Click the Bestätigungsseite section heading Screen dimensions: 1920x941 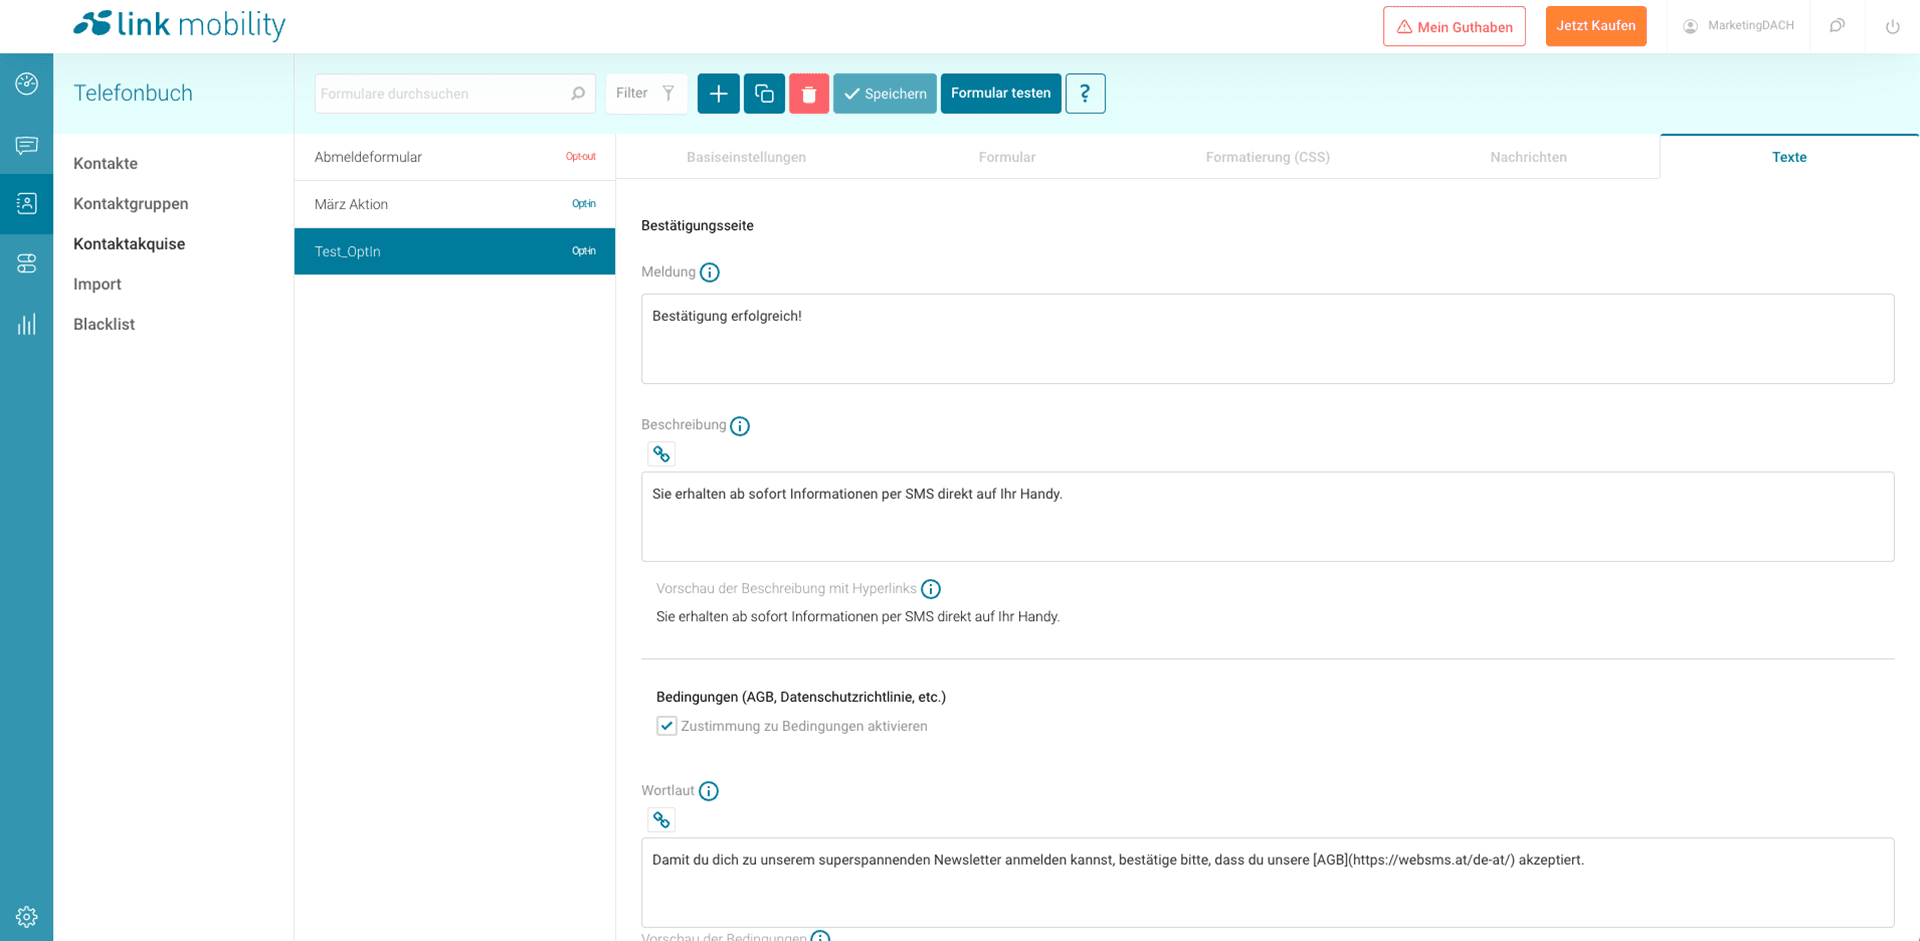coord(697,226)
